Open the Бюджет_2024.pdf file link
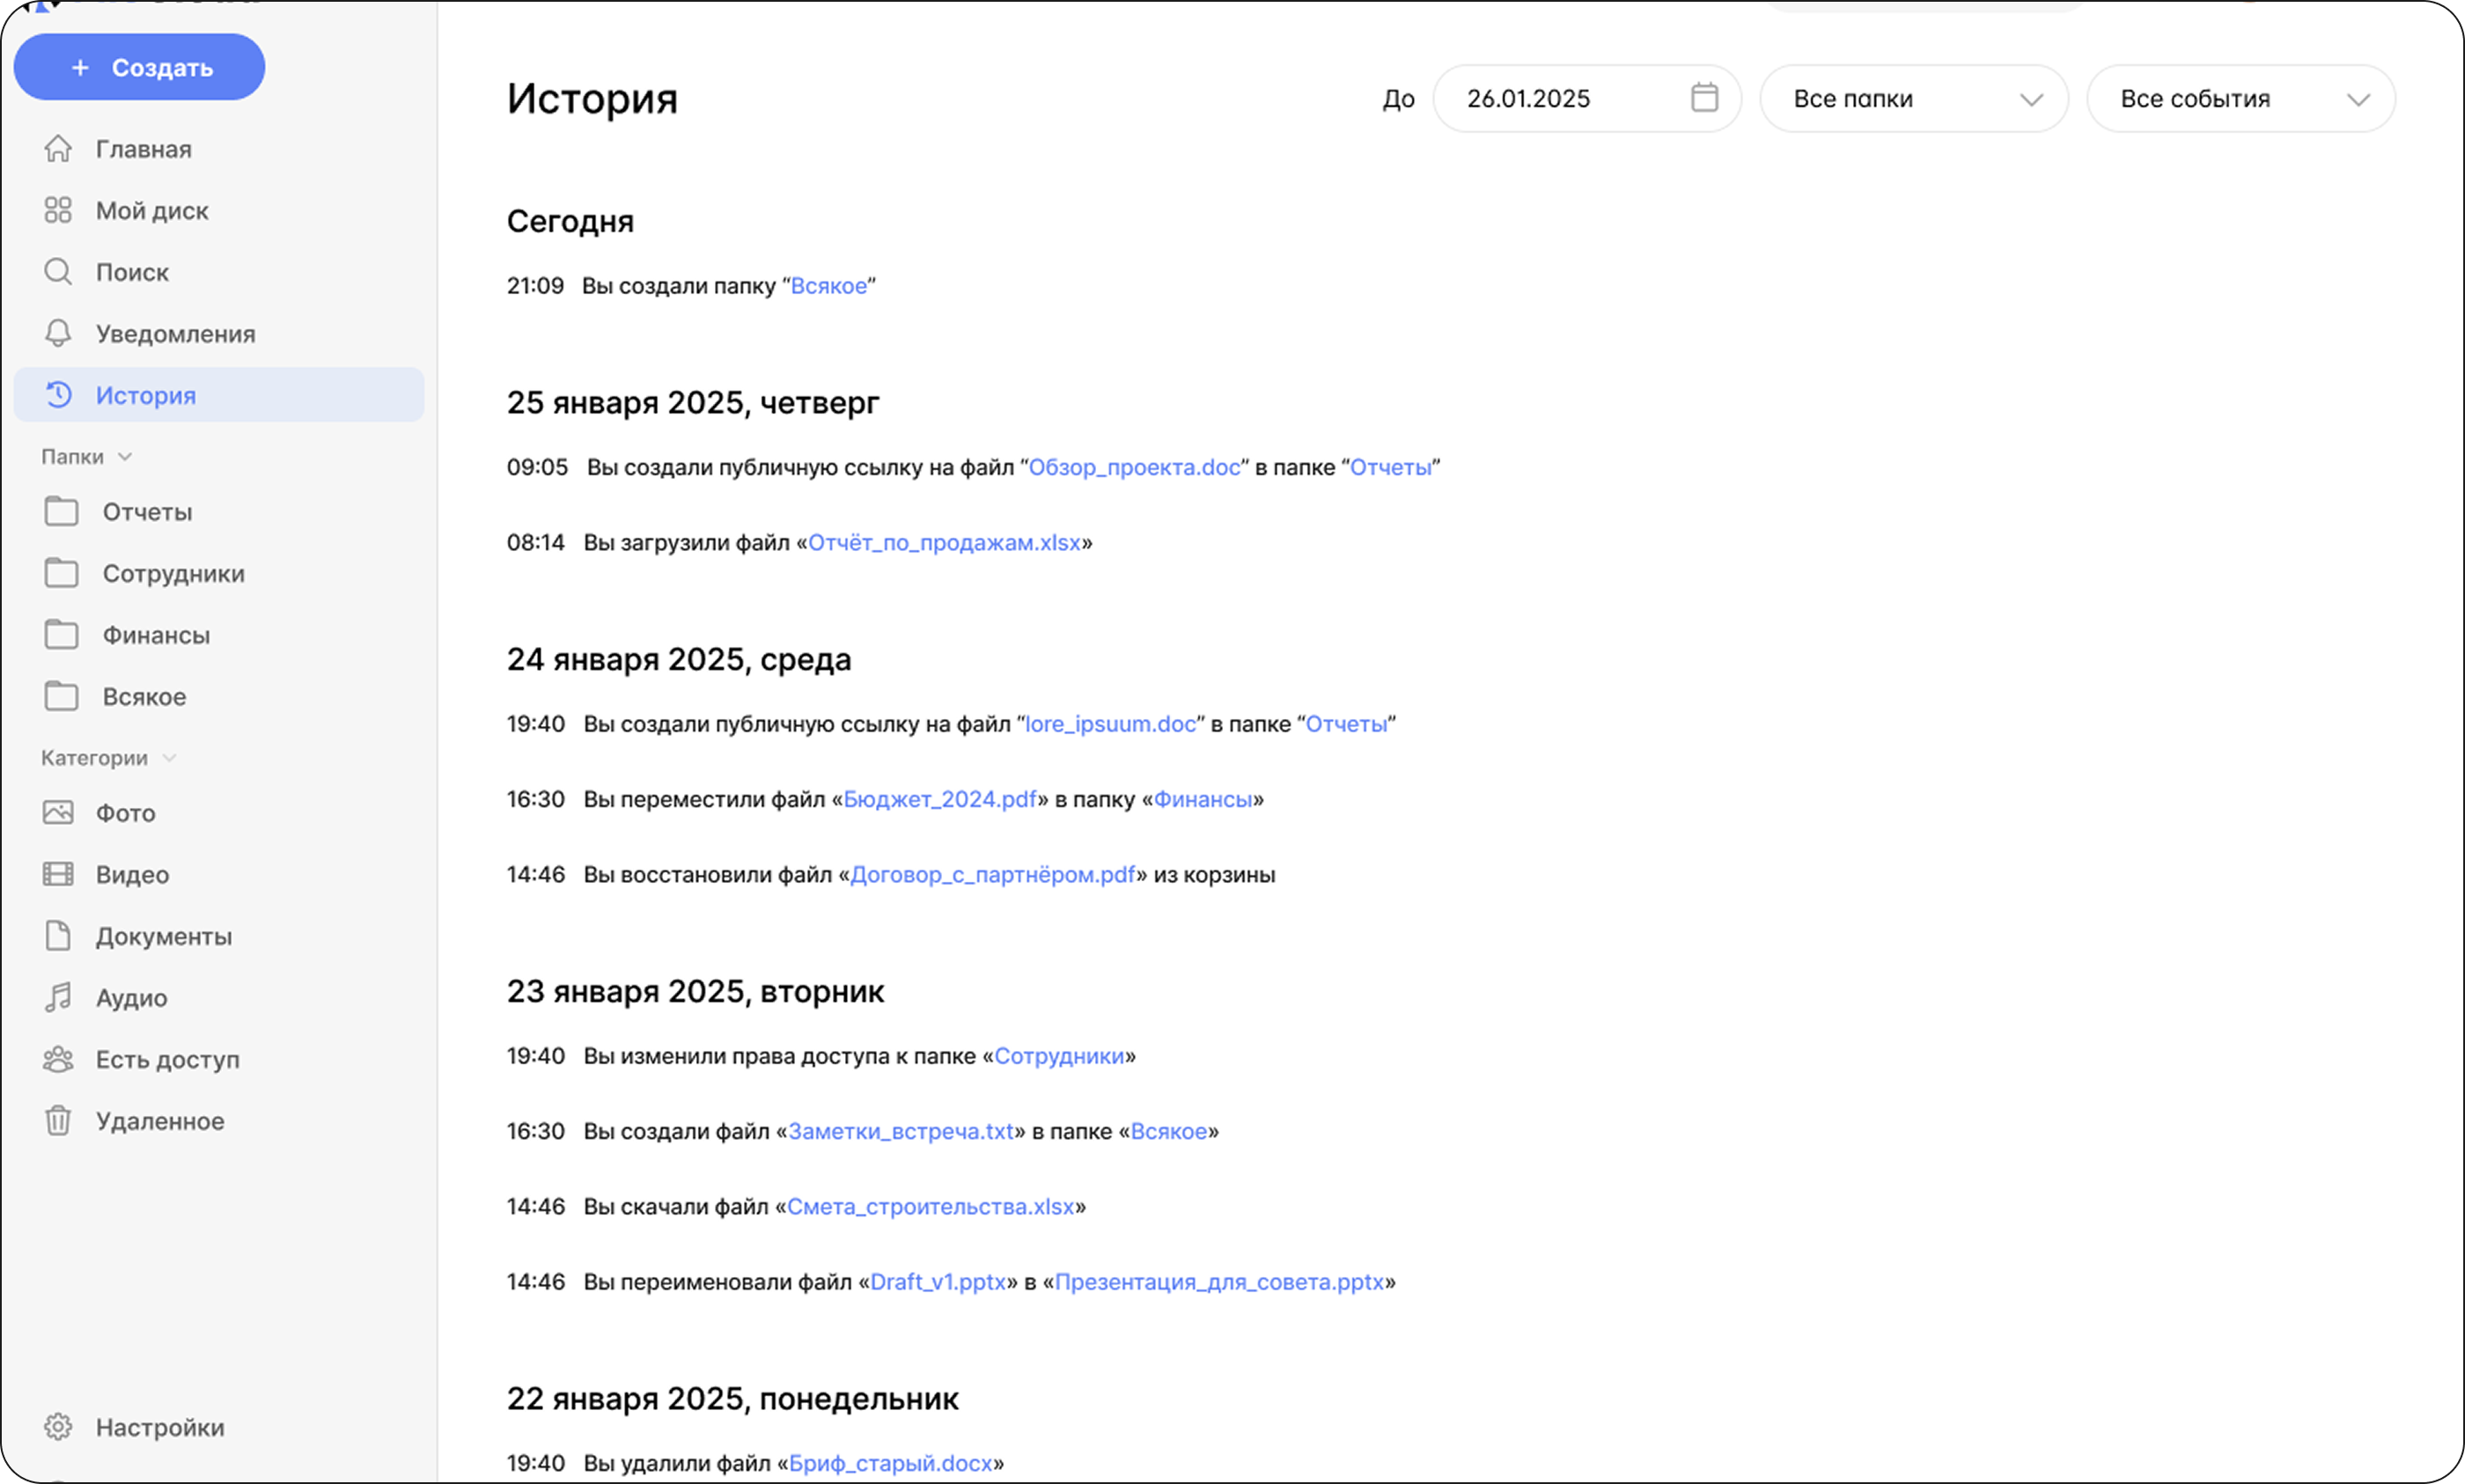This screenshot has width=2465, height=1484. point(940,800)
